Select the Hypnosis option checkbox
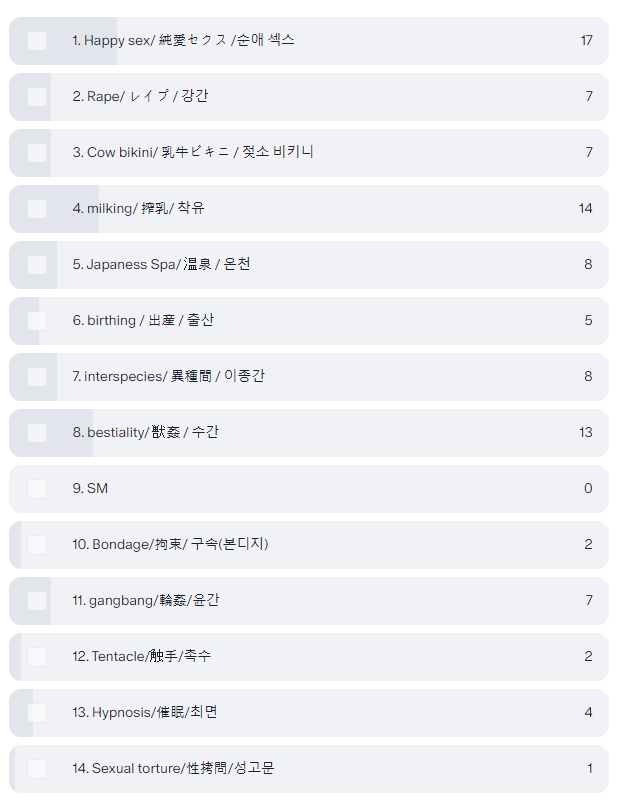 point(37,713)
